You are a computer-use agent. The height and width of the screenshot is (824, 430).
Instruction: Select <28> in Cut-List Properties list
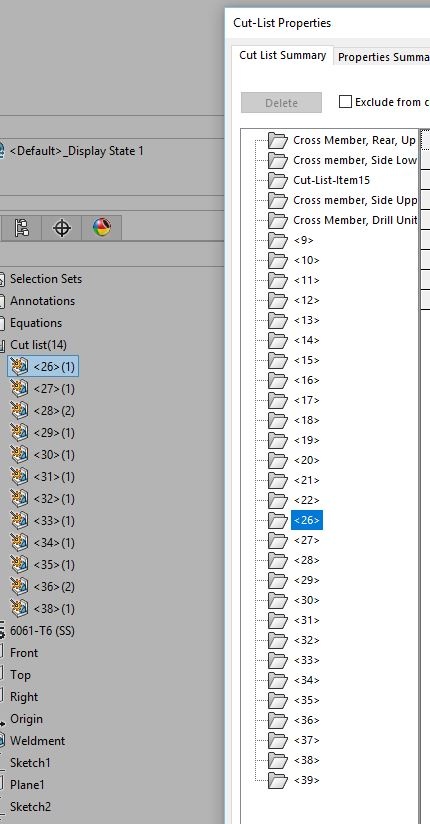coord(306,560)
